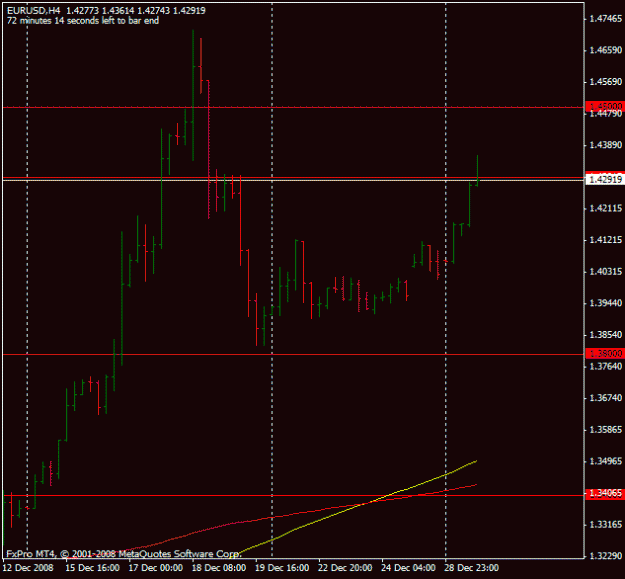Viewport: 625px width, 579px height.
Task: Select the red horizontal line at 1.45000
Action: [293, 107]
